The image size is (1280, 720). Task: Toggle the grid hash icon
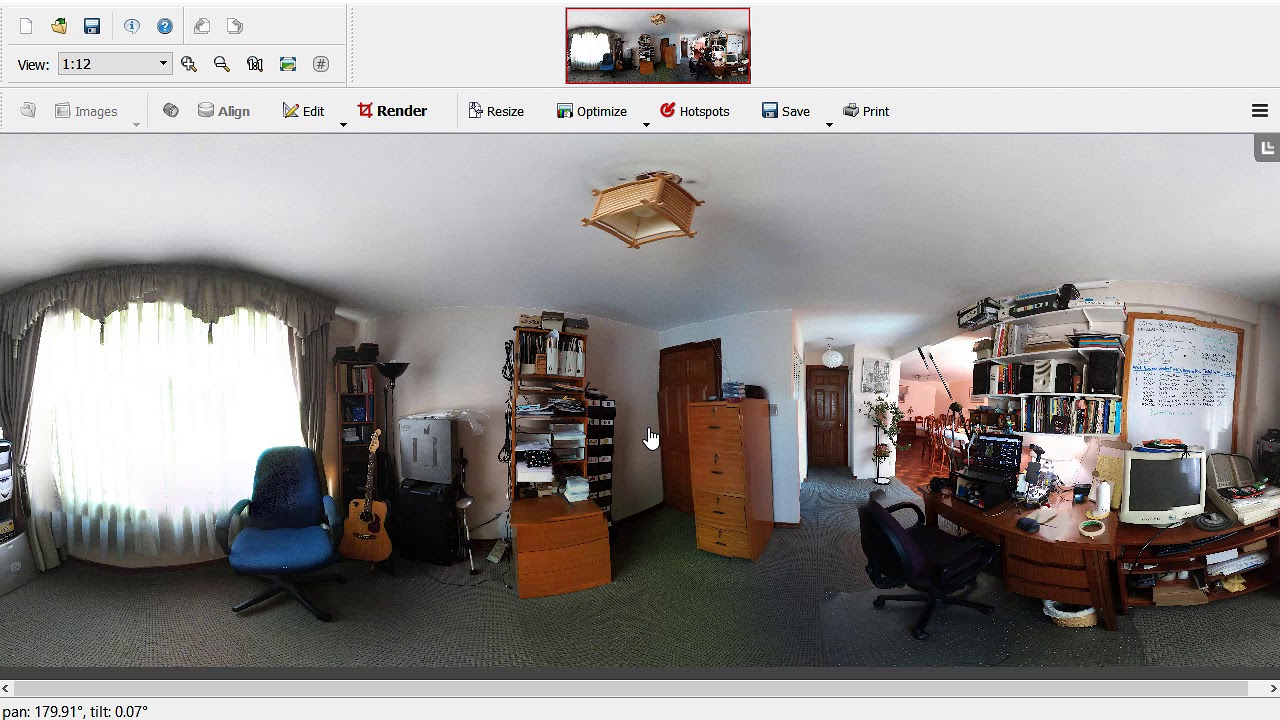[x=321, y=64]
